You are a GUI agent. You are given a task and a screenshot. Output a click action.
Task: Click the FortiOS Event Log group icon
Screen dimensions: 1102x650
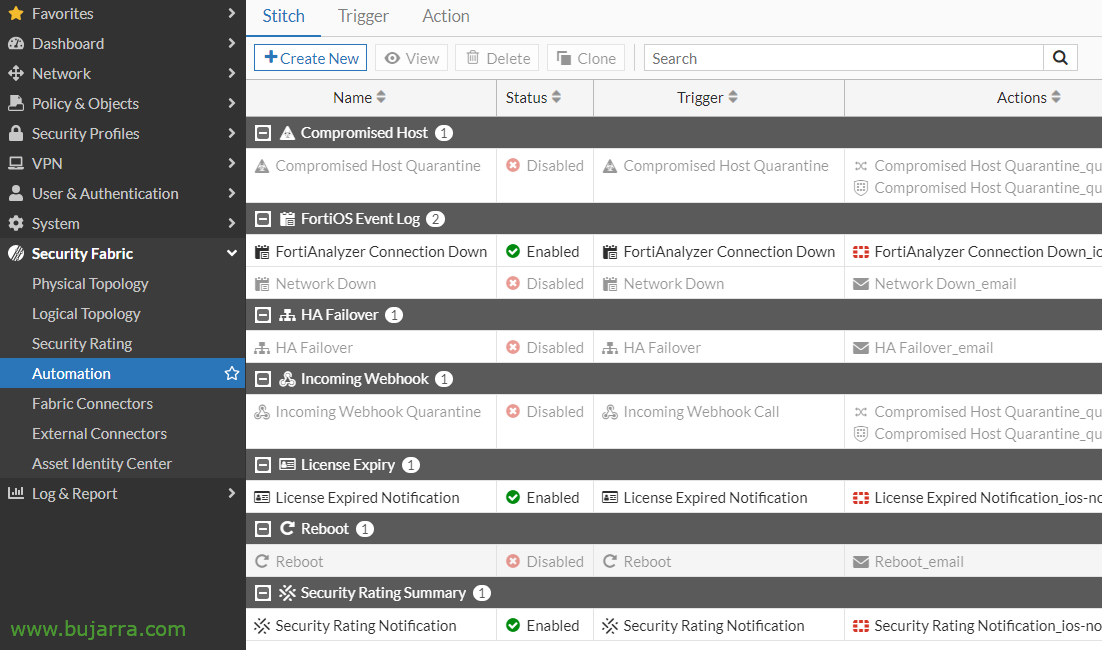[287, 219]
